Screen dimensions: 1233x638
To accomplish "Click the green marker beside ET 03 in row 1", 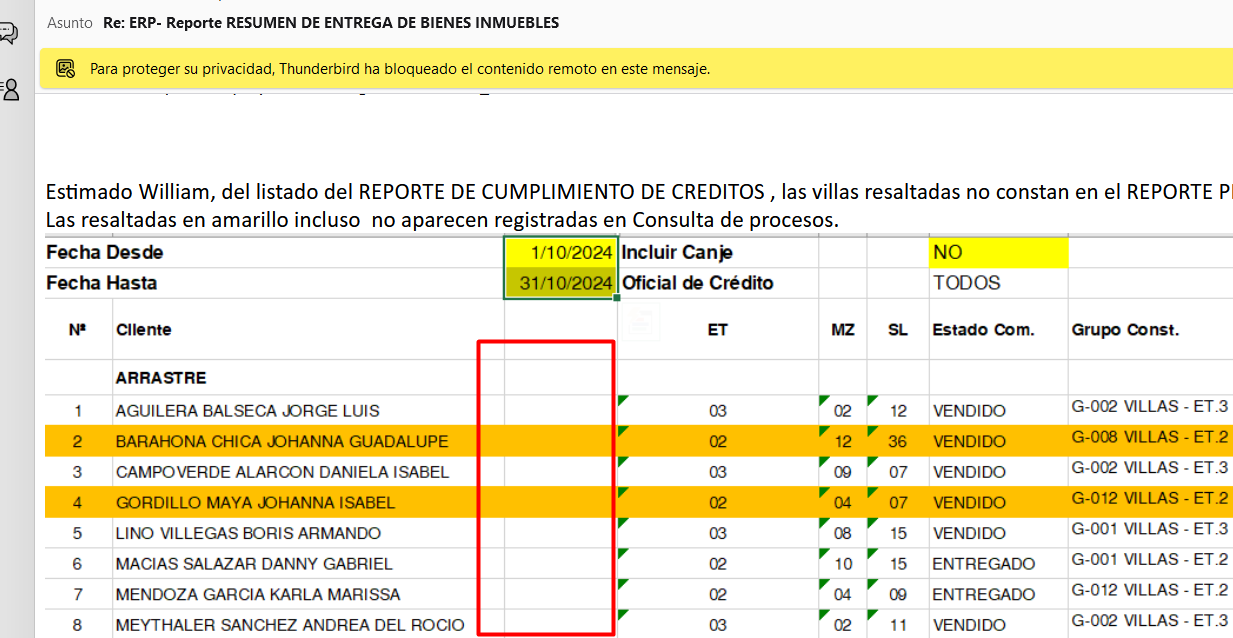I will pyautogui.click(x=623, y=401).
